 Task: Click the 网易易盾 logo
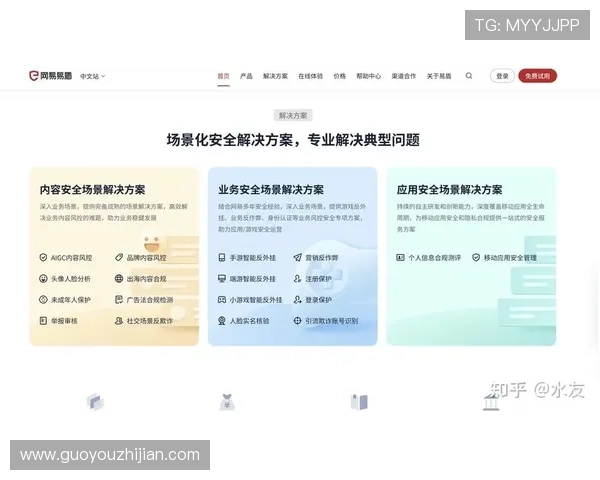[50, 76]
